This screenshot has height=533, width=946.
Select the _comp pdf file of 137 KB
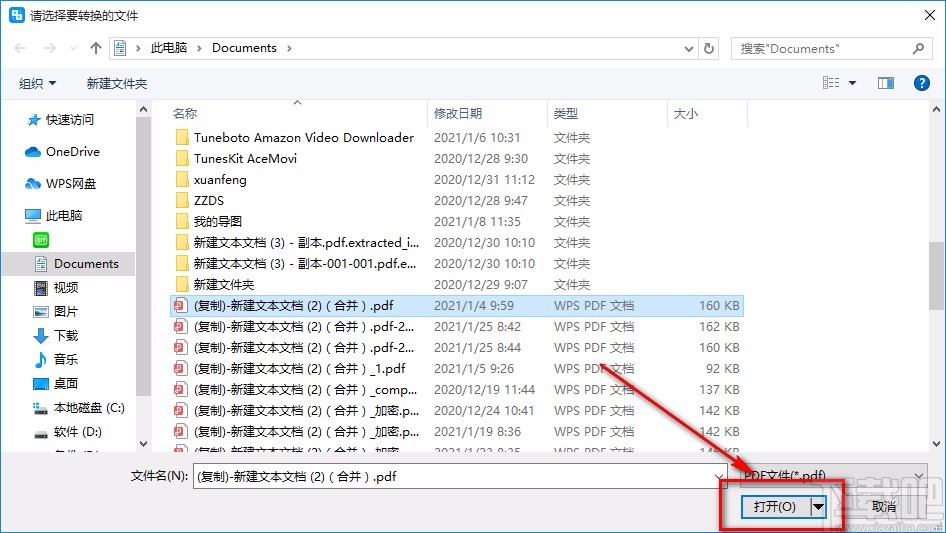[x=457, y=389]
